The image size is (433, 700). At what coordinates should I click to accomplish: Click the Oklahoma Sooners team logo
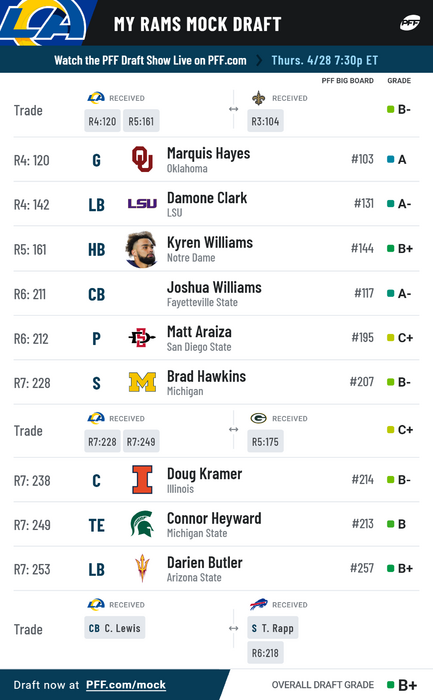142,159
